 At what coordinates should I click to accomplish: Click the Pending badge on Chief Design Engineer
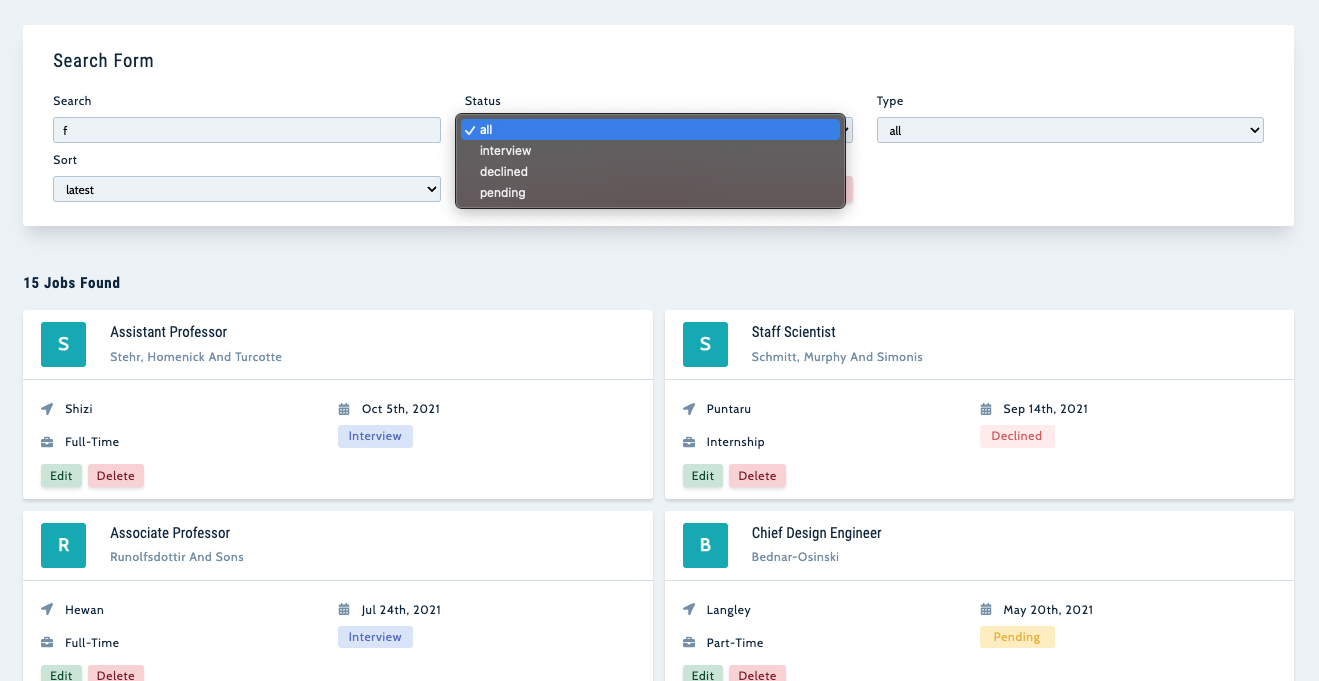(x=1016, y=637)
